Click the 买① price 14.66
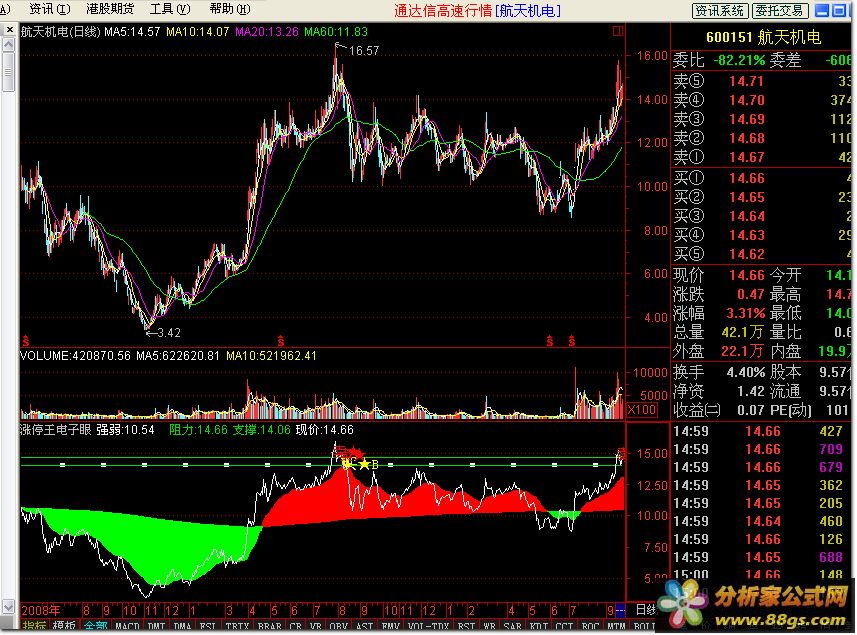The height and width of the screenshot is (635, 857). 746,178
